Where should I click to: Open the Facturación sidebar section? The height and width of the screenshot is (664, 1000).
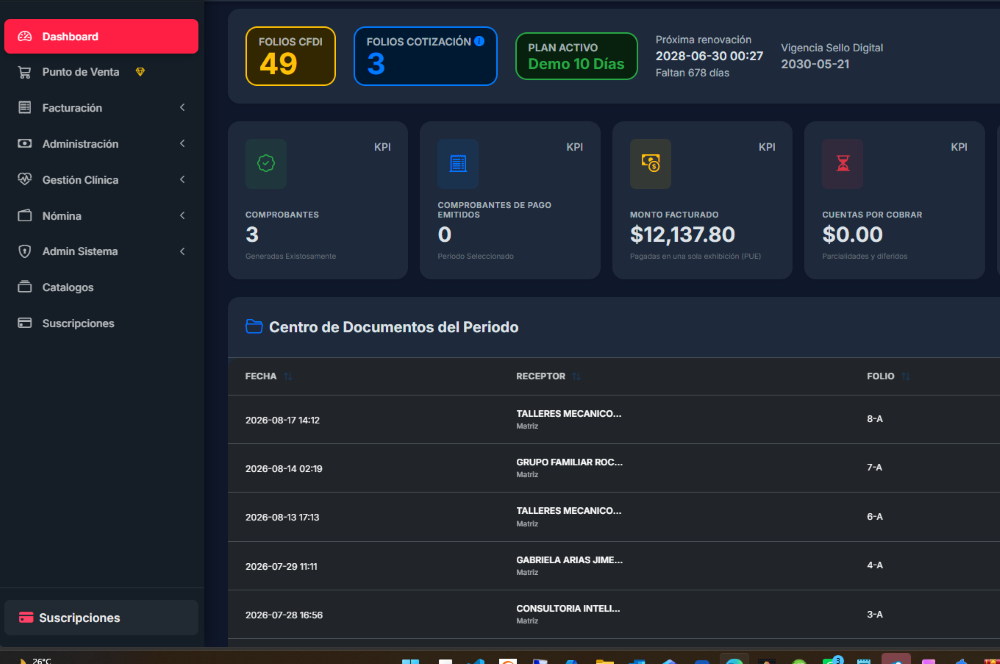point(101,108)
